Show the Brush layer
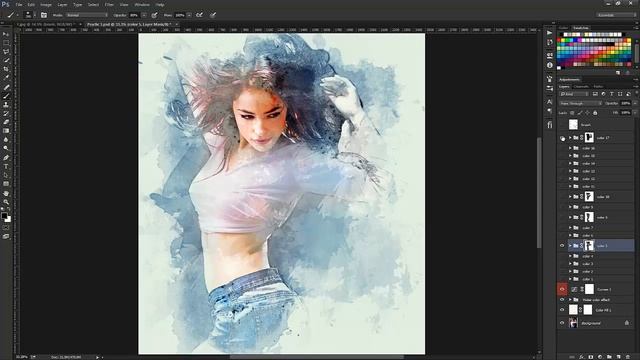 [x=562, y=124]
